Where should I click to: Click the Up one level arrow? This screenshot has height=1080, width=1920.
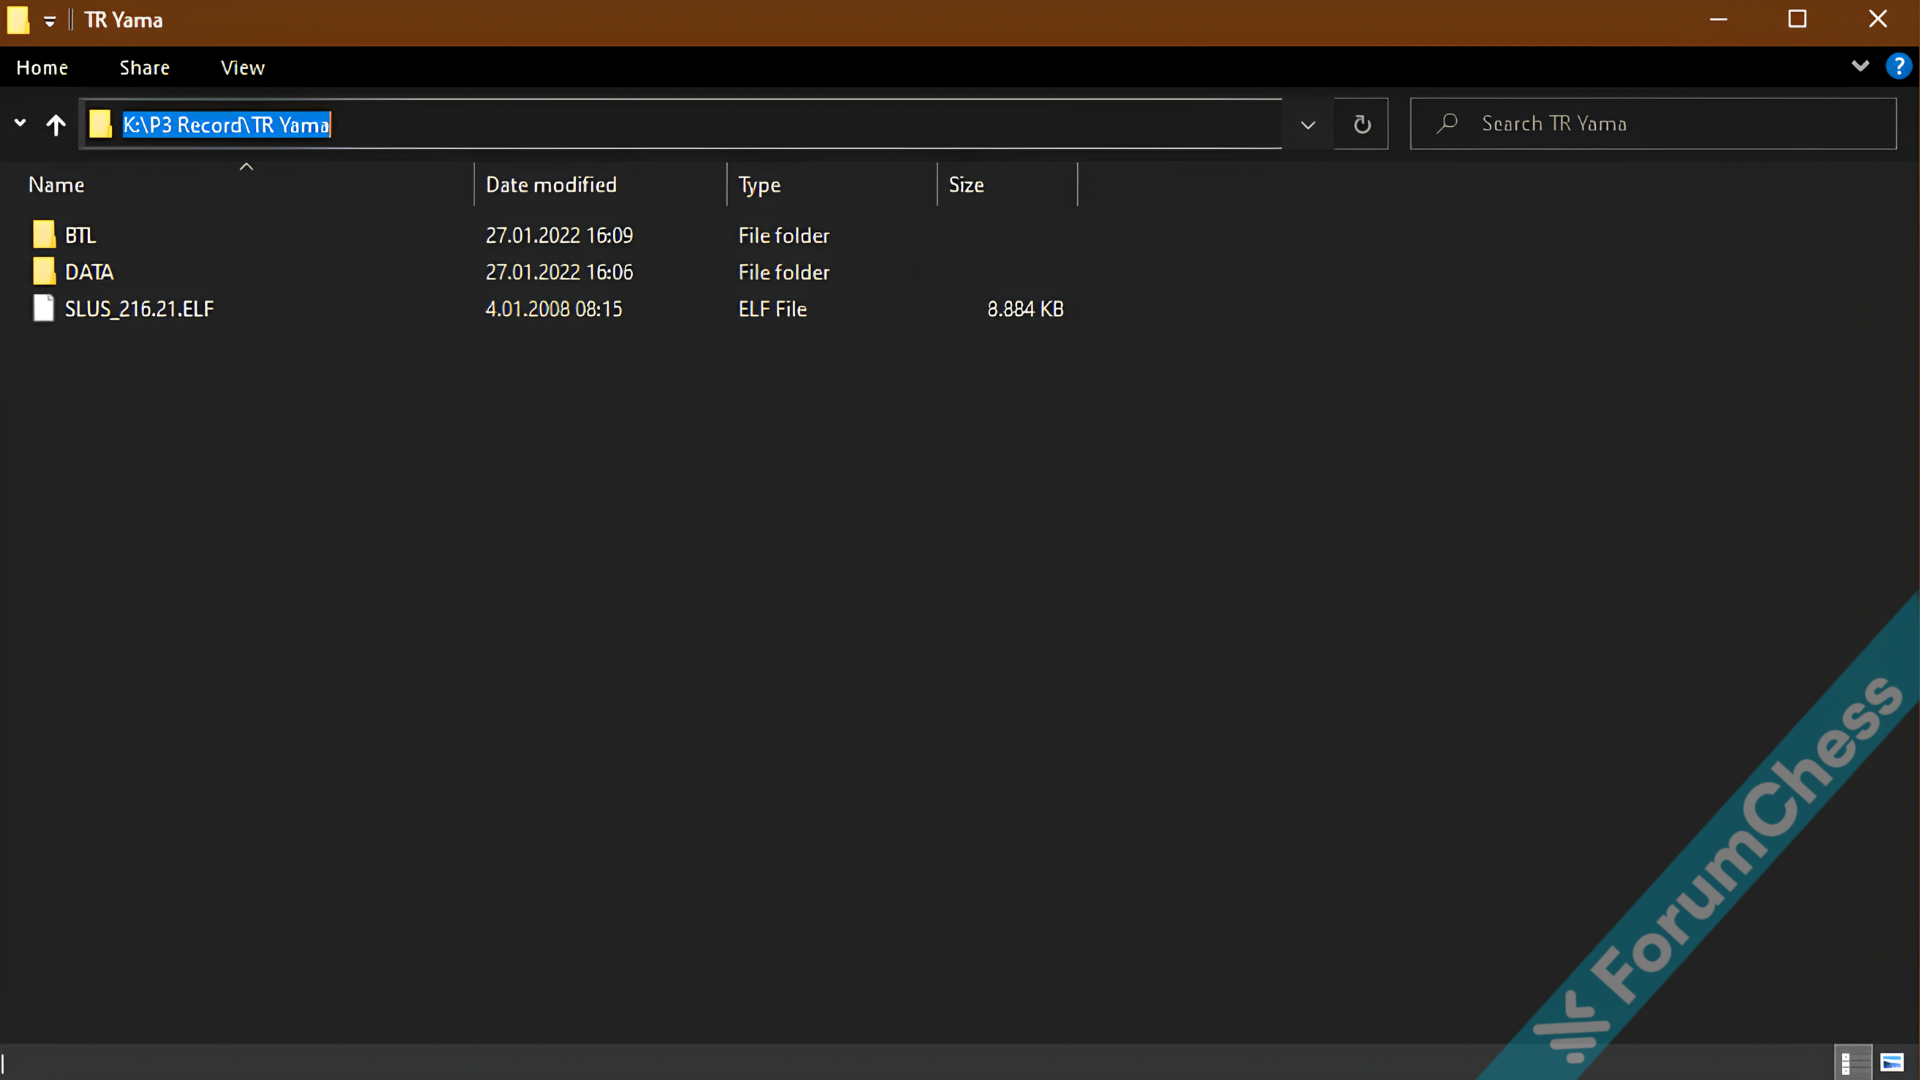click(56, 124)
